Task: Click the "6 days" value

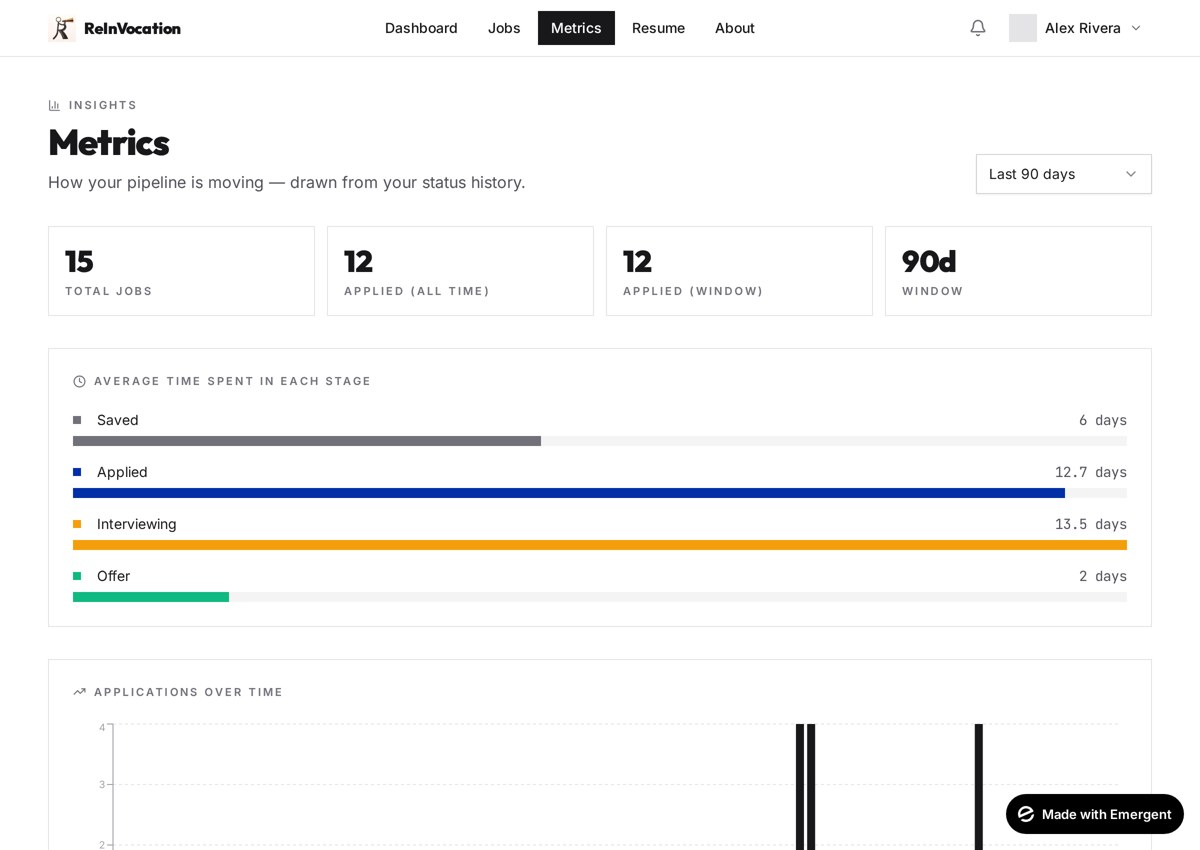Action: [x=1102, y=420]
